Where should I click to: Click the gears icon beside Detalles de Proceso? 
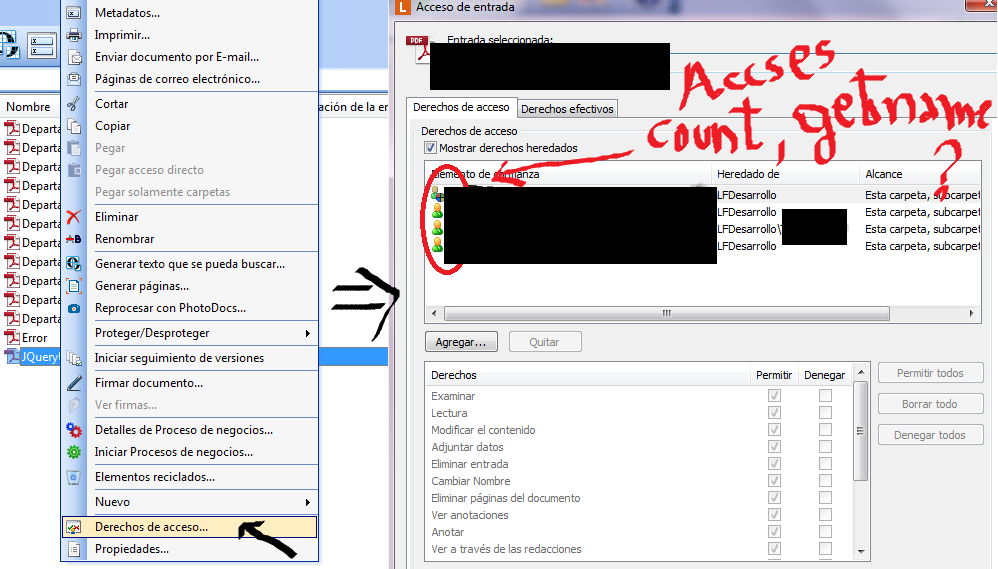(74, 430)
